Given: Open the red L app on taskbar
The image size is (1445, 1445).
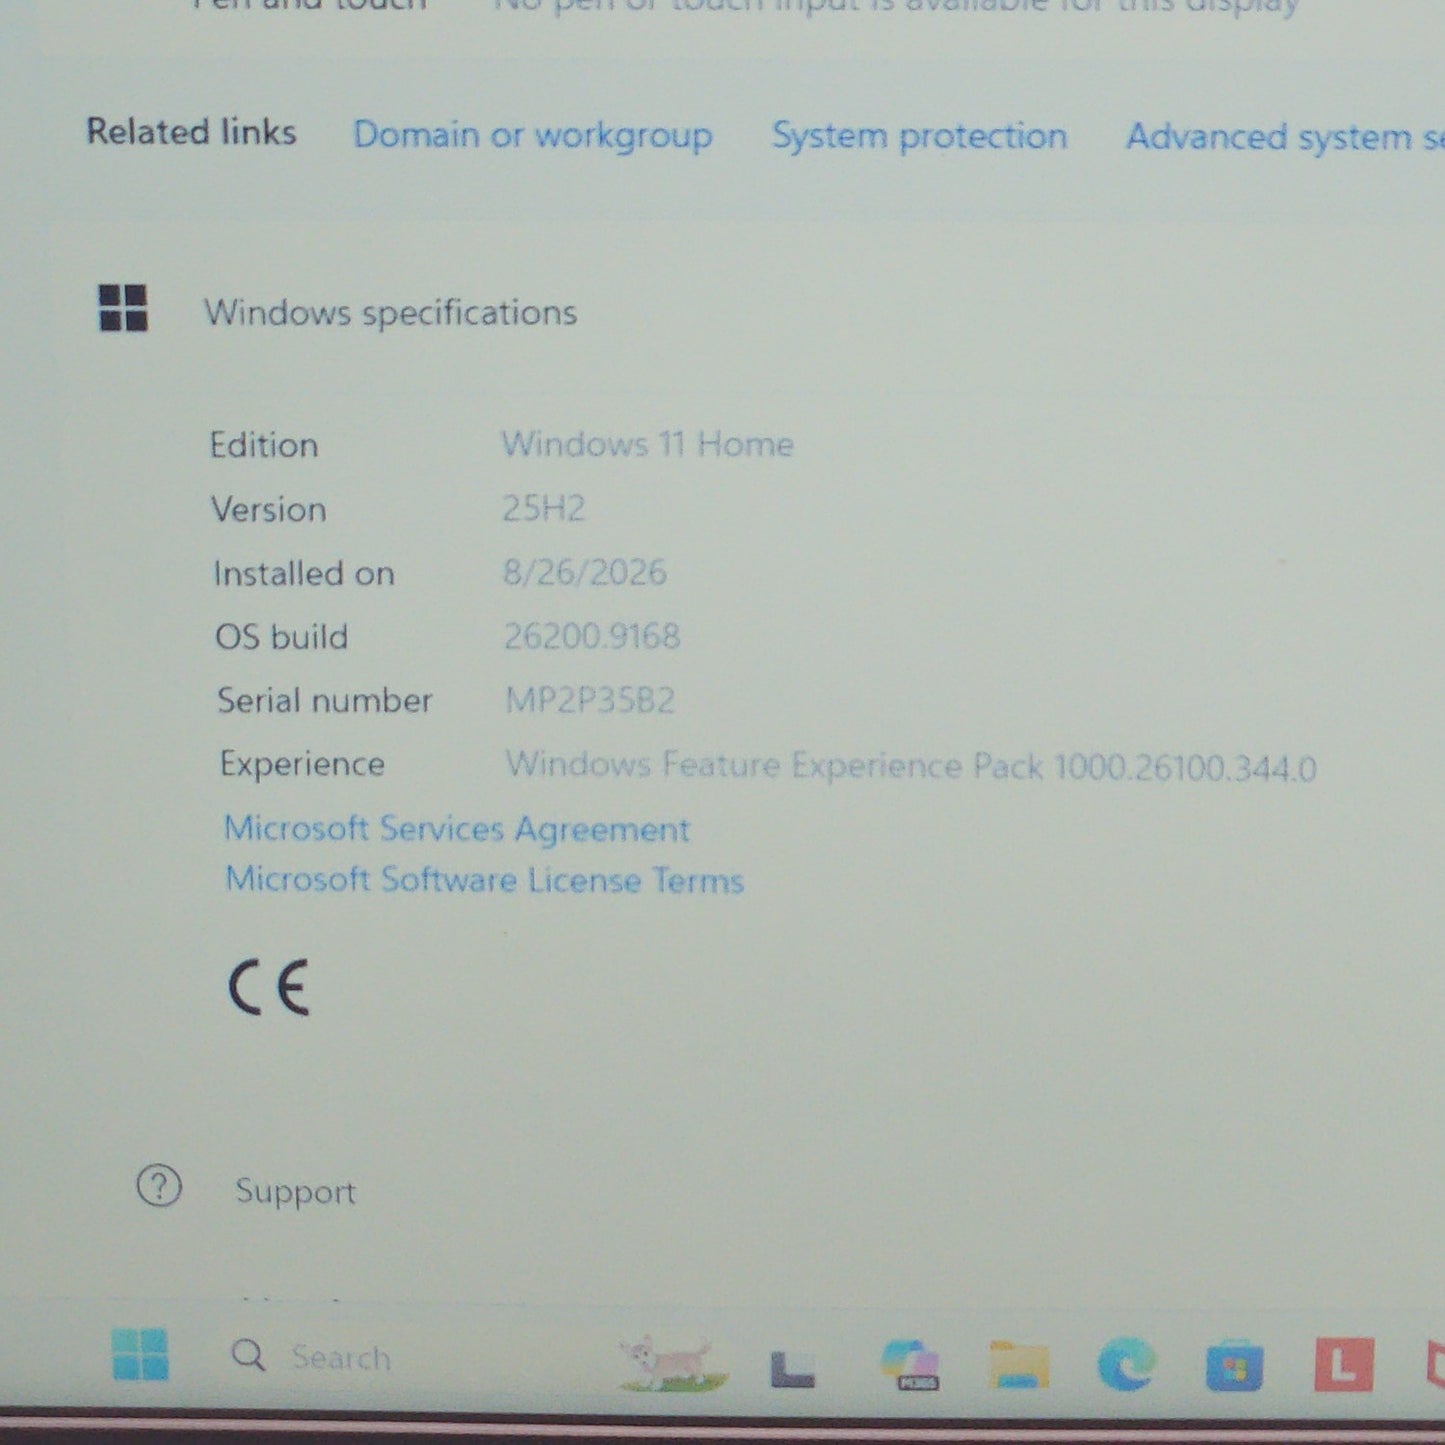Looking at the screenshot, I should 1343,1365.
